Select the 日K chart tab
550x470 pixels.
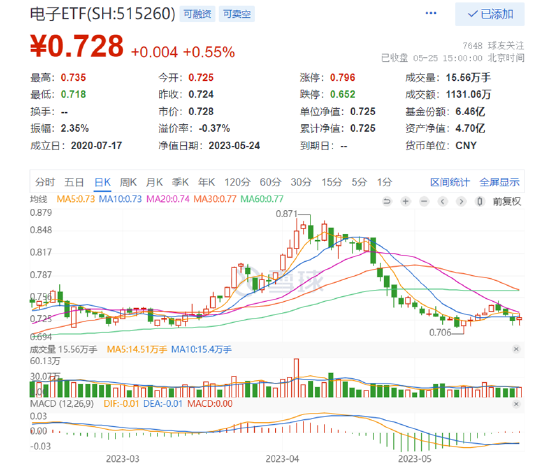coord(102,182)
